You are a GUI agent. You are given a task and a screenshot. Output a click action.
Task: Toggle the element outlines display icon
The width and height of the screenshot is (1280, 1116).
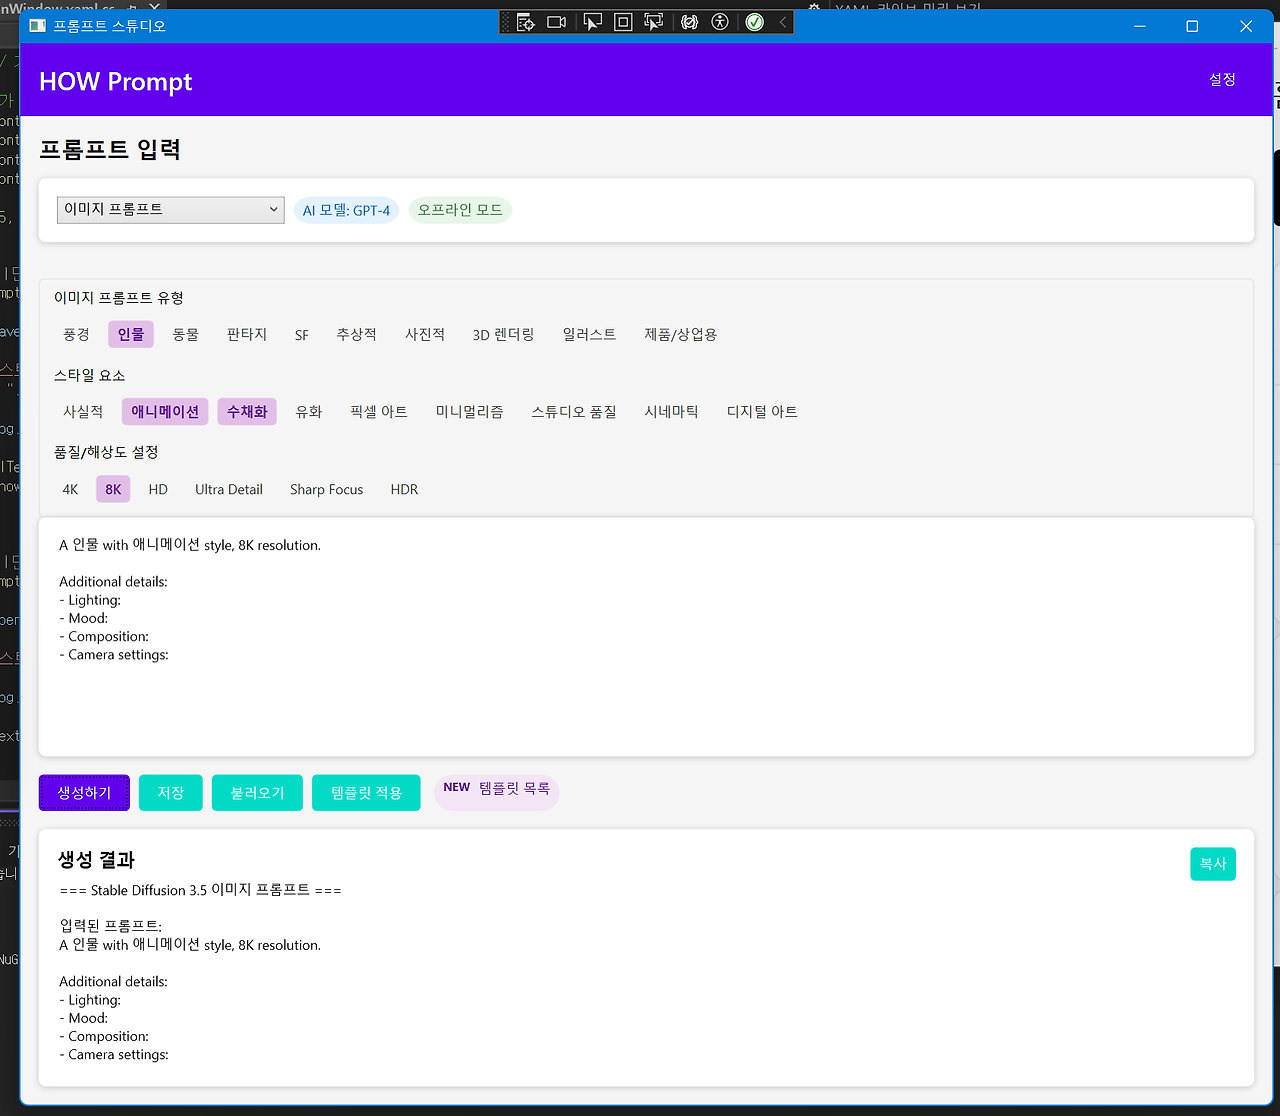tap(623, 21)
